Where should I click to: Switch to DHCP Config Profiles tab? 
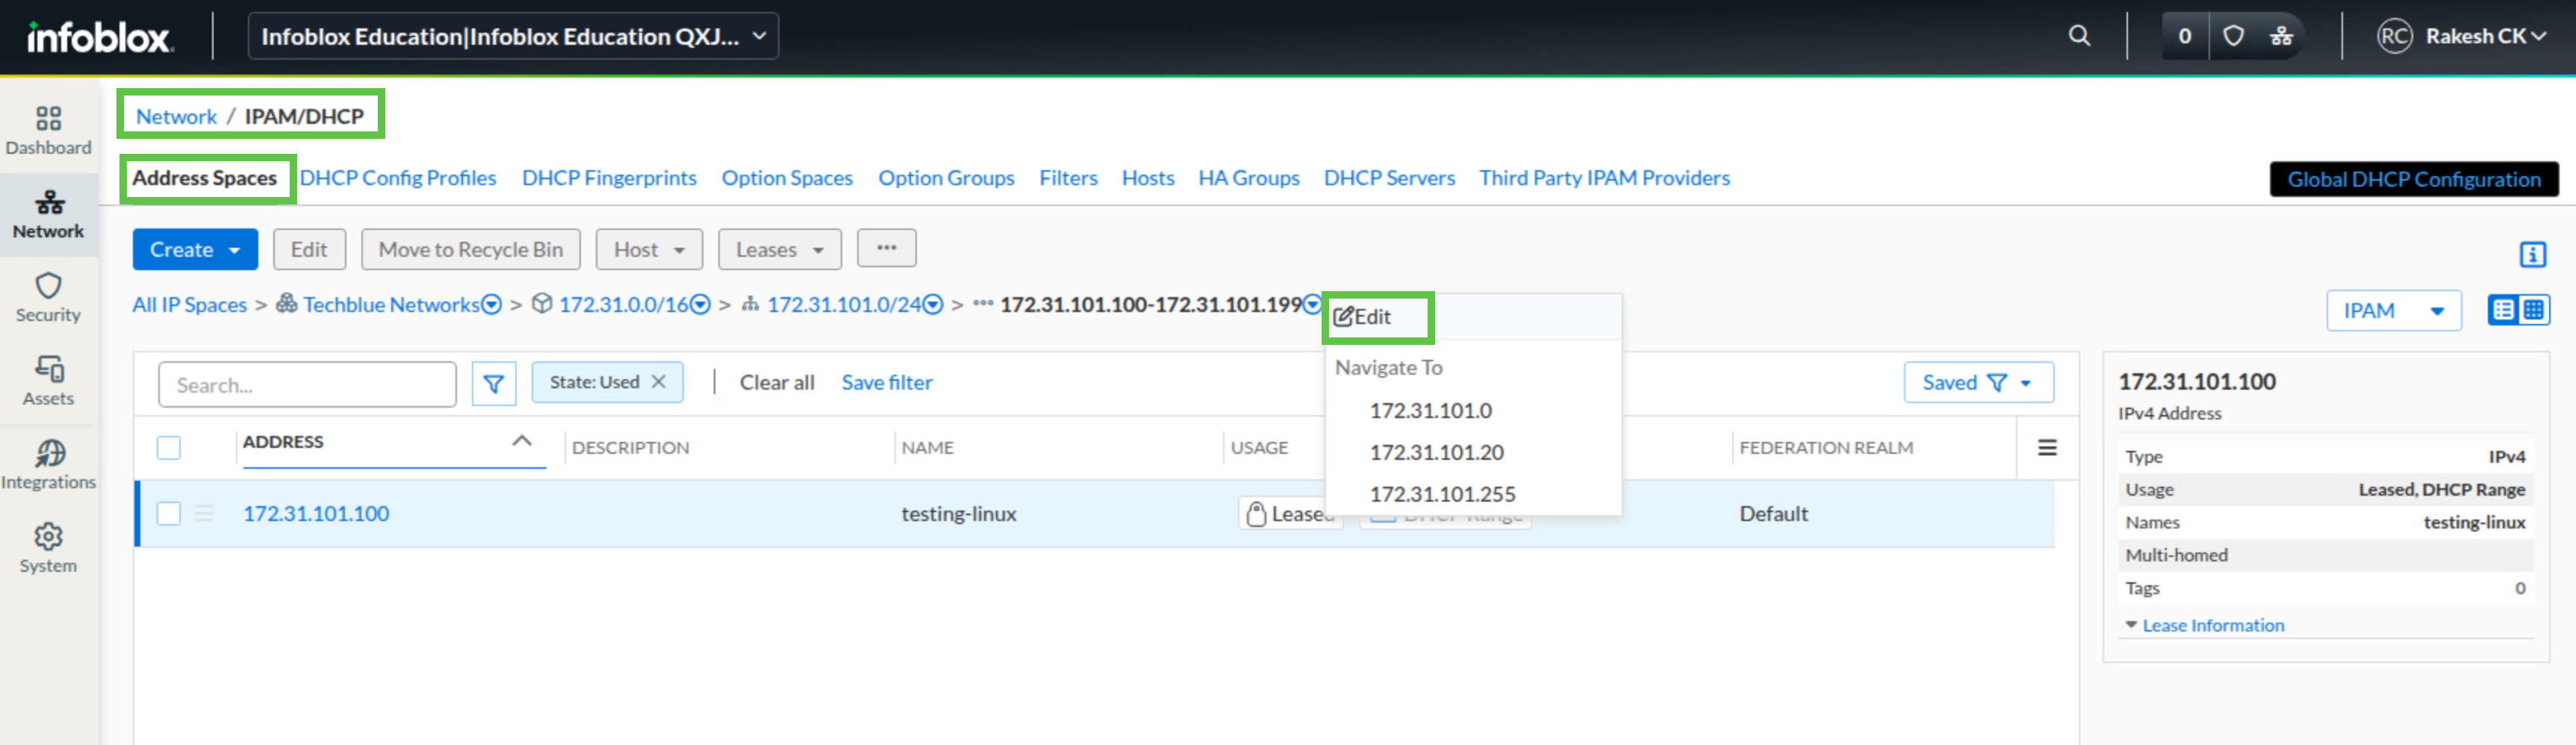398,178
